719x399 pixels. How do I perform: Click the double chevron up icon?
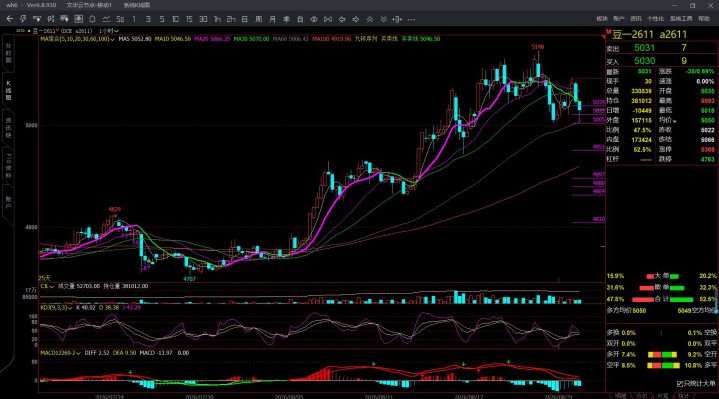pos(370,19)
